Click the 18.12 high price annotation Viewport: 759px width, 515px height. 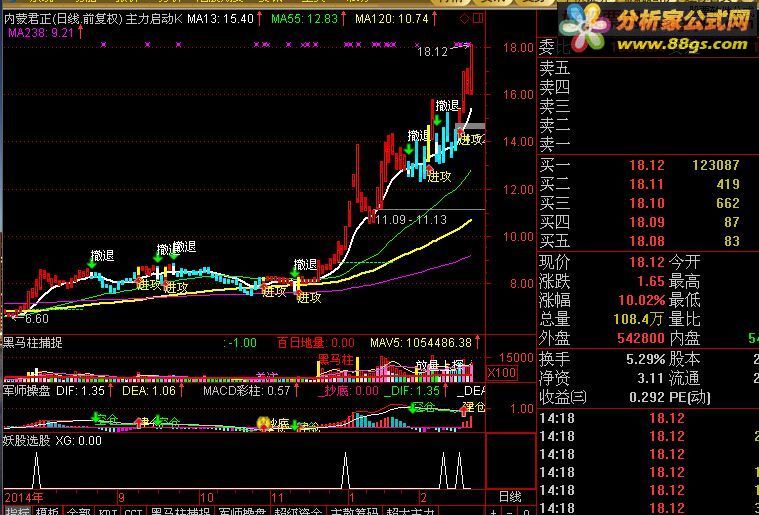pos(432,51)
